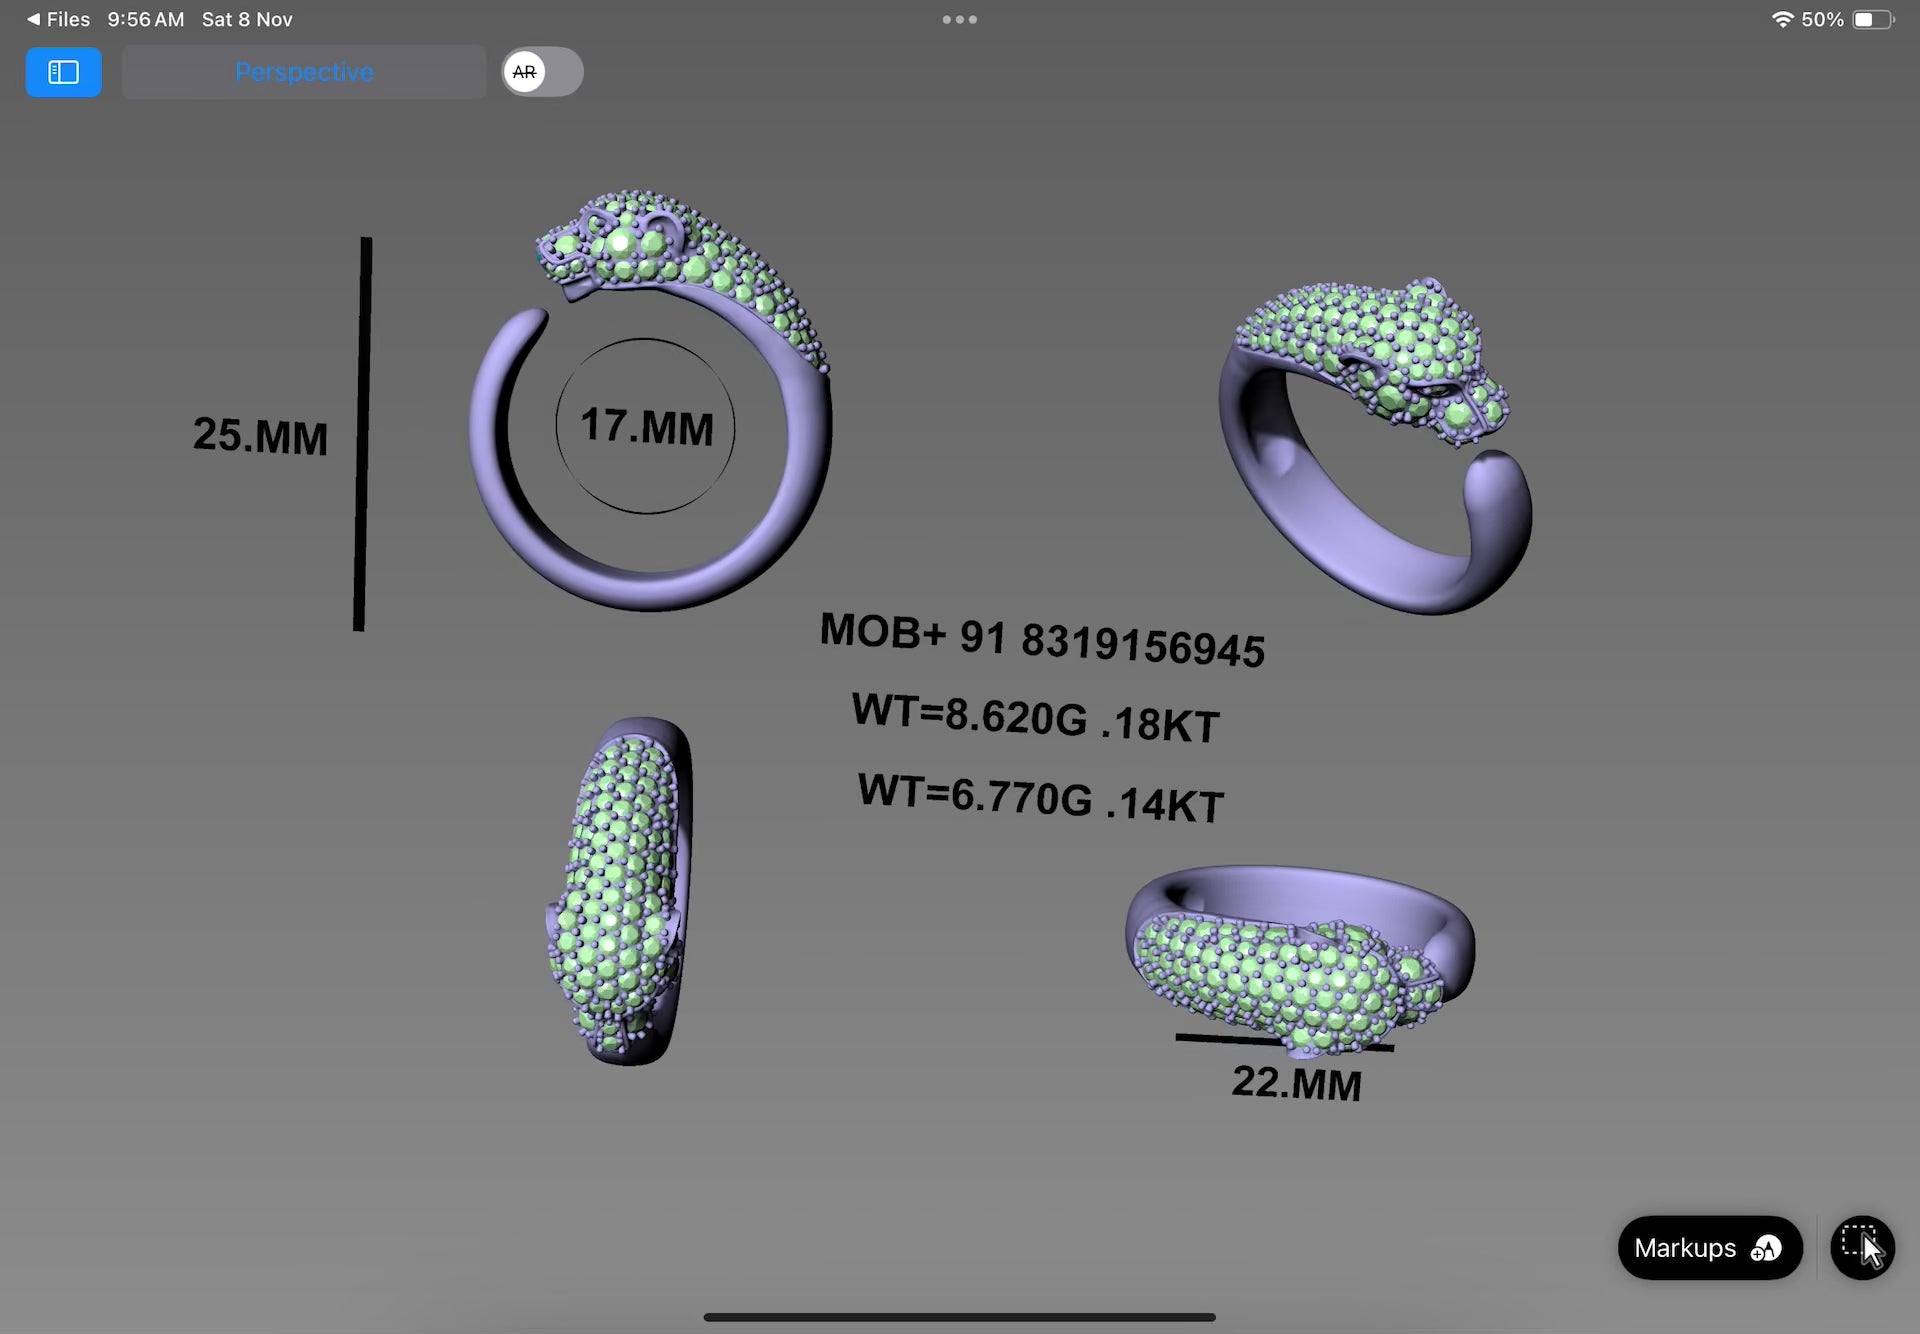Select the 22.MM width dimension label
The height and width of the screenshot is (1334, 1920).
coord(1296,1083)
